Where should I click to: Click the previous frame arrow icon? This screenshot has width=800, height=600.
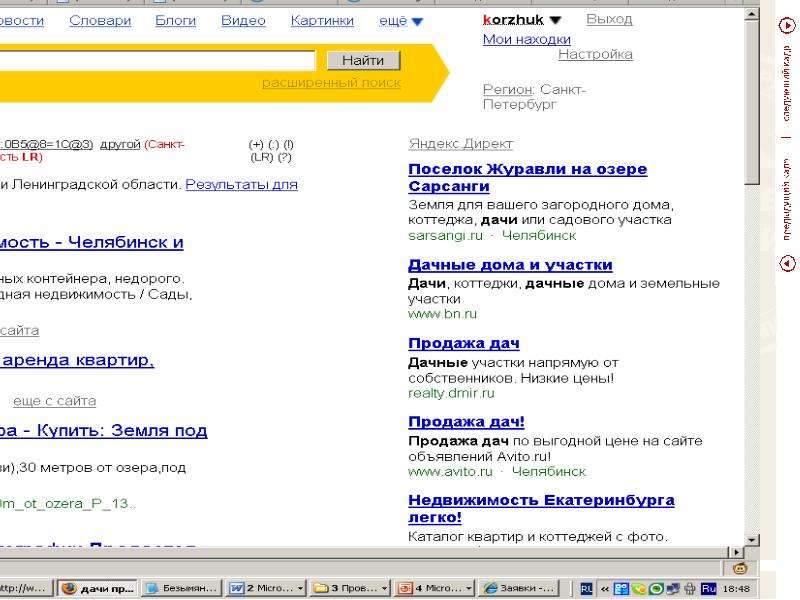(x=787, y=263)
